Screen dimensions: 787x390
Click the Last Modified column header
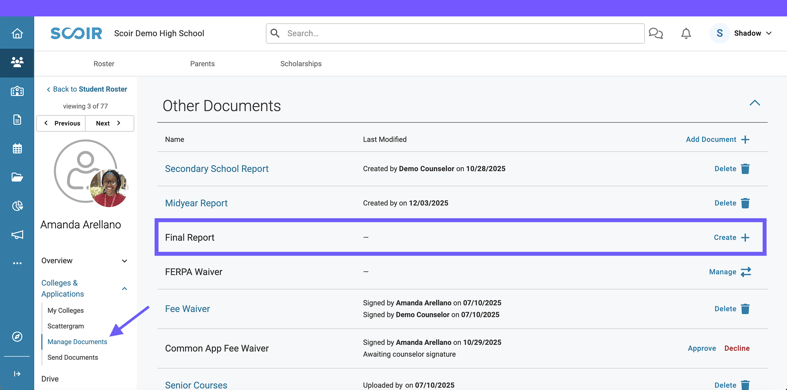[384, 140]
